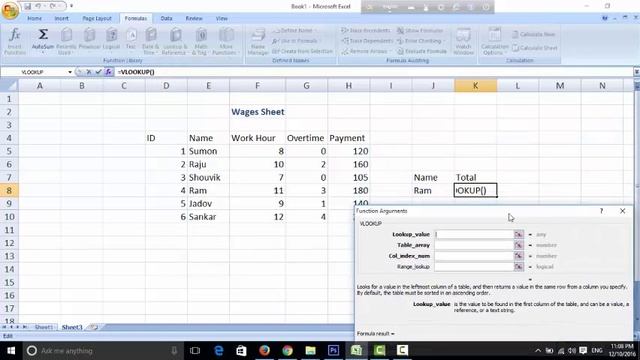This screenshot has height=360, width=640.
Task: Open the Home ribbon tab
Action: [34, 18]
